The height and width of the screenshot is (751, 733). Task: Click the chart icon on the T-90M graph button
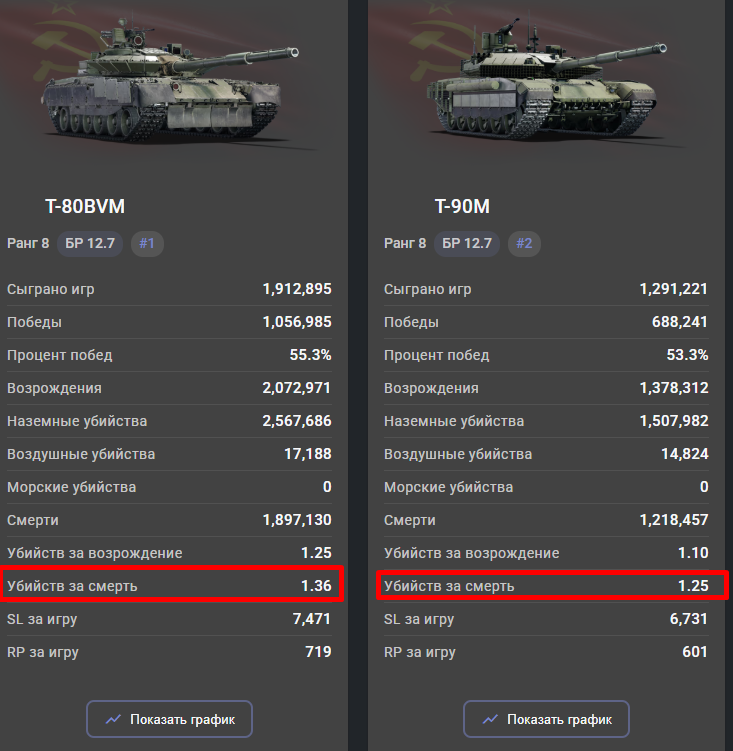click(491, 719)
